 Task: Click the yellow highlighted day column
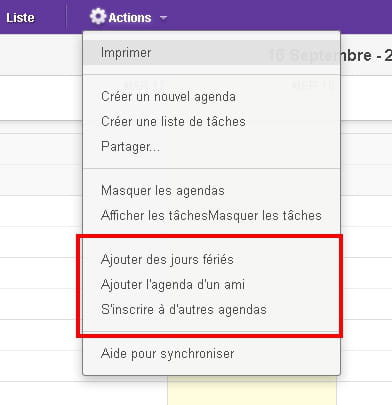(252, 390)
